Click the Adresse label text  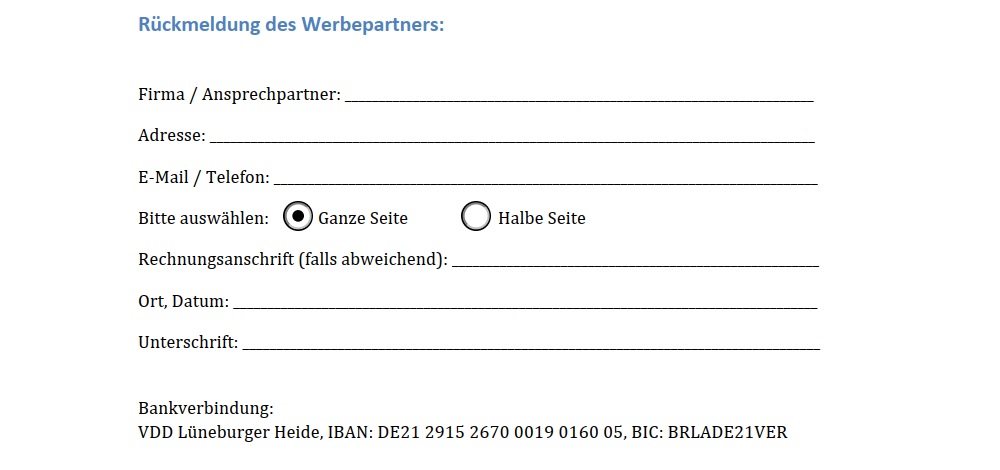point(171,136)
